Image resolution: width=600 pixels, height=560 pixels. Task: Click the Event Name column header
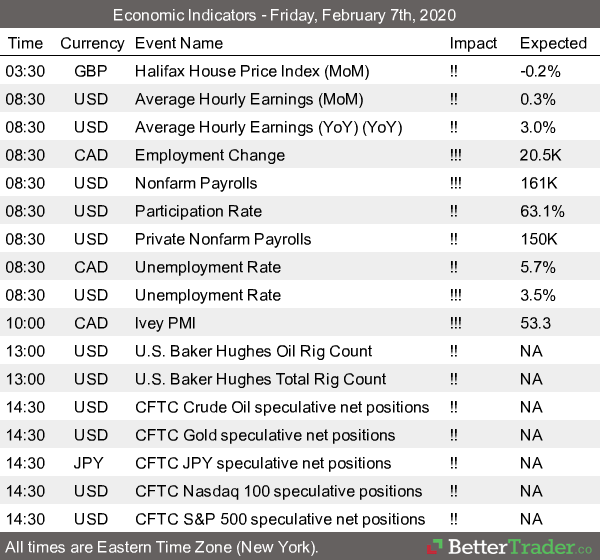pyautogui.click(x=180, y=43)
